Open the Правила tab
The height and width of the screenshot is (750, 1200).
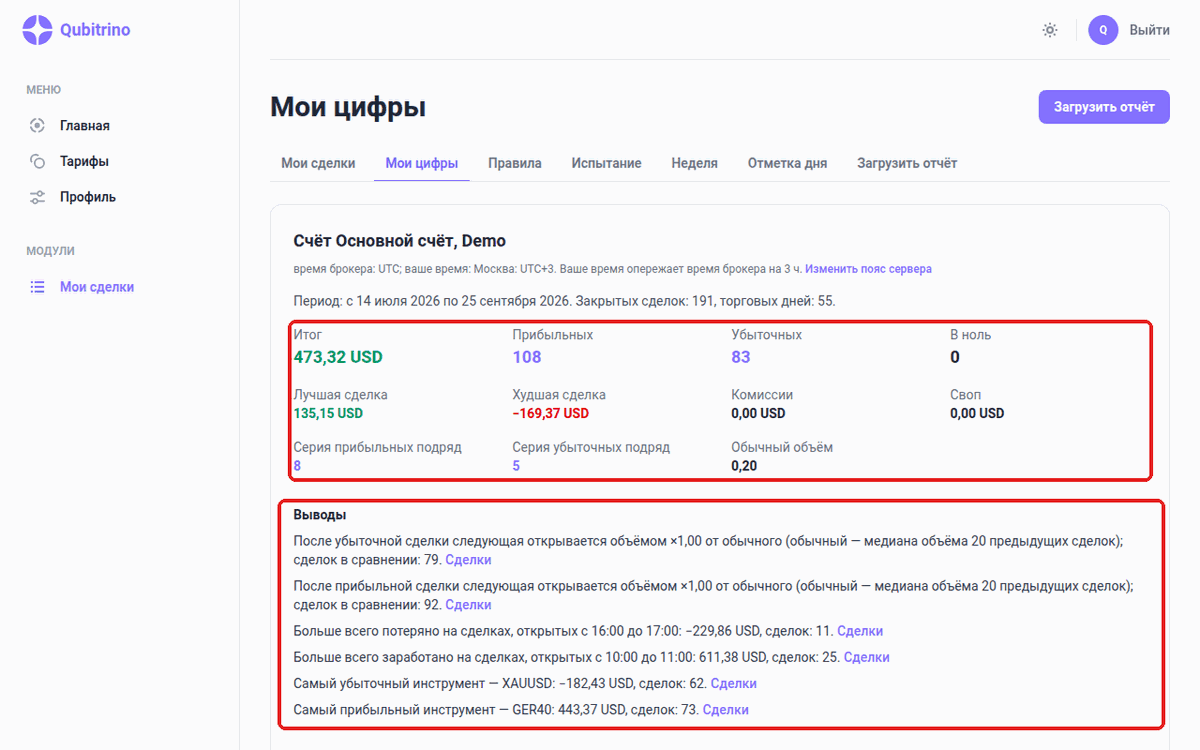[515, 163]
